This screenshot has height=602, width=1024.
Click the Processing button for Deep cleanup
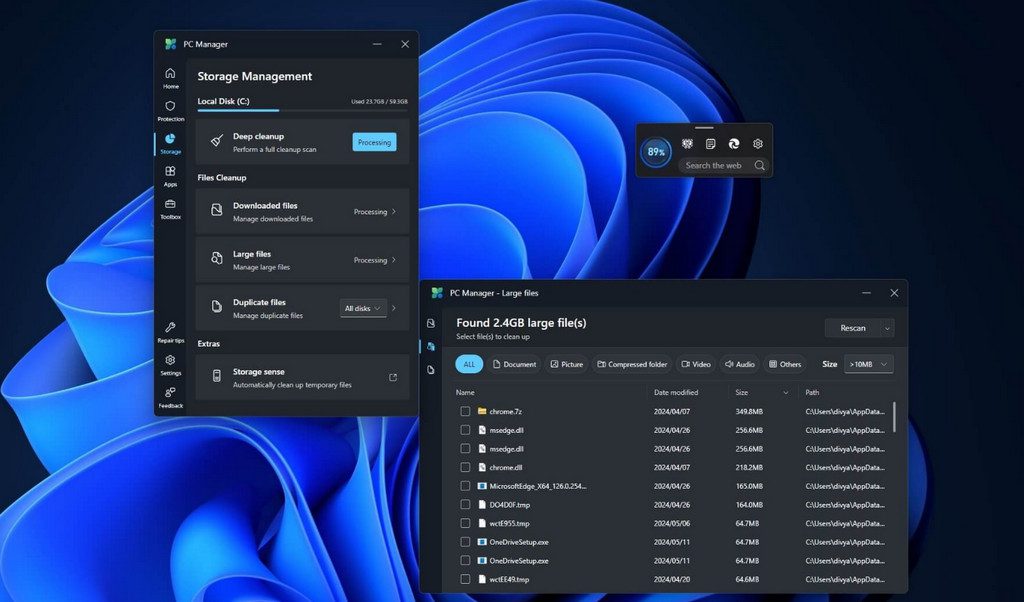(x=374, y=142)
